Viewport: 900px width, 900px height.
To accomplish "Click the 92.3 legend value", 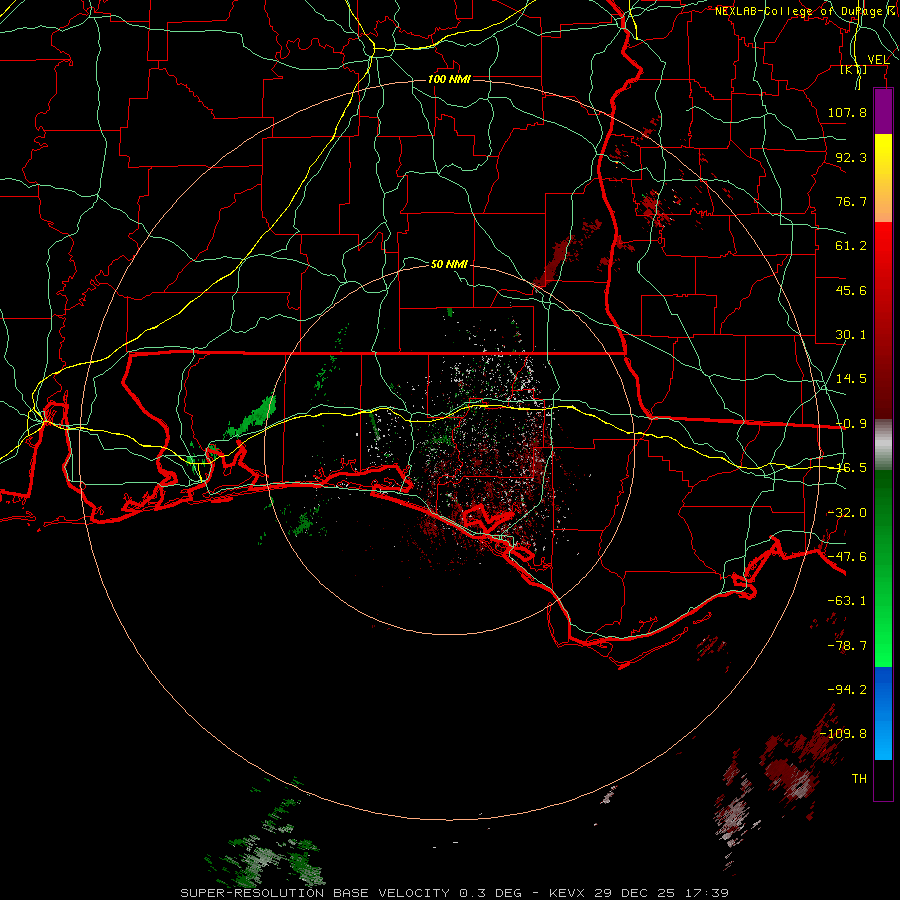I will pos(851,157).
